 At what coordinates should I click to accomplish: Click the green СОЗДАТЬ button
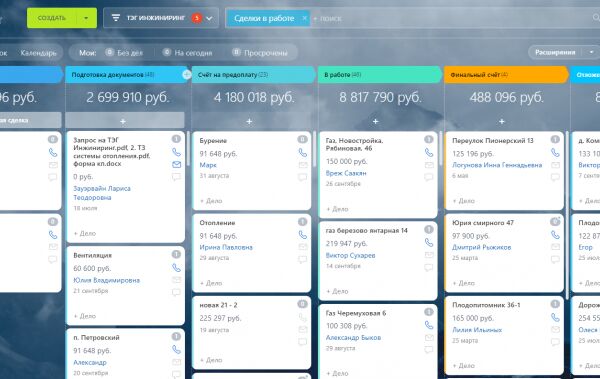(52, 18)
